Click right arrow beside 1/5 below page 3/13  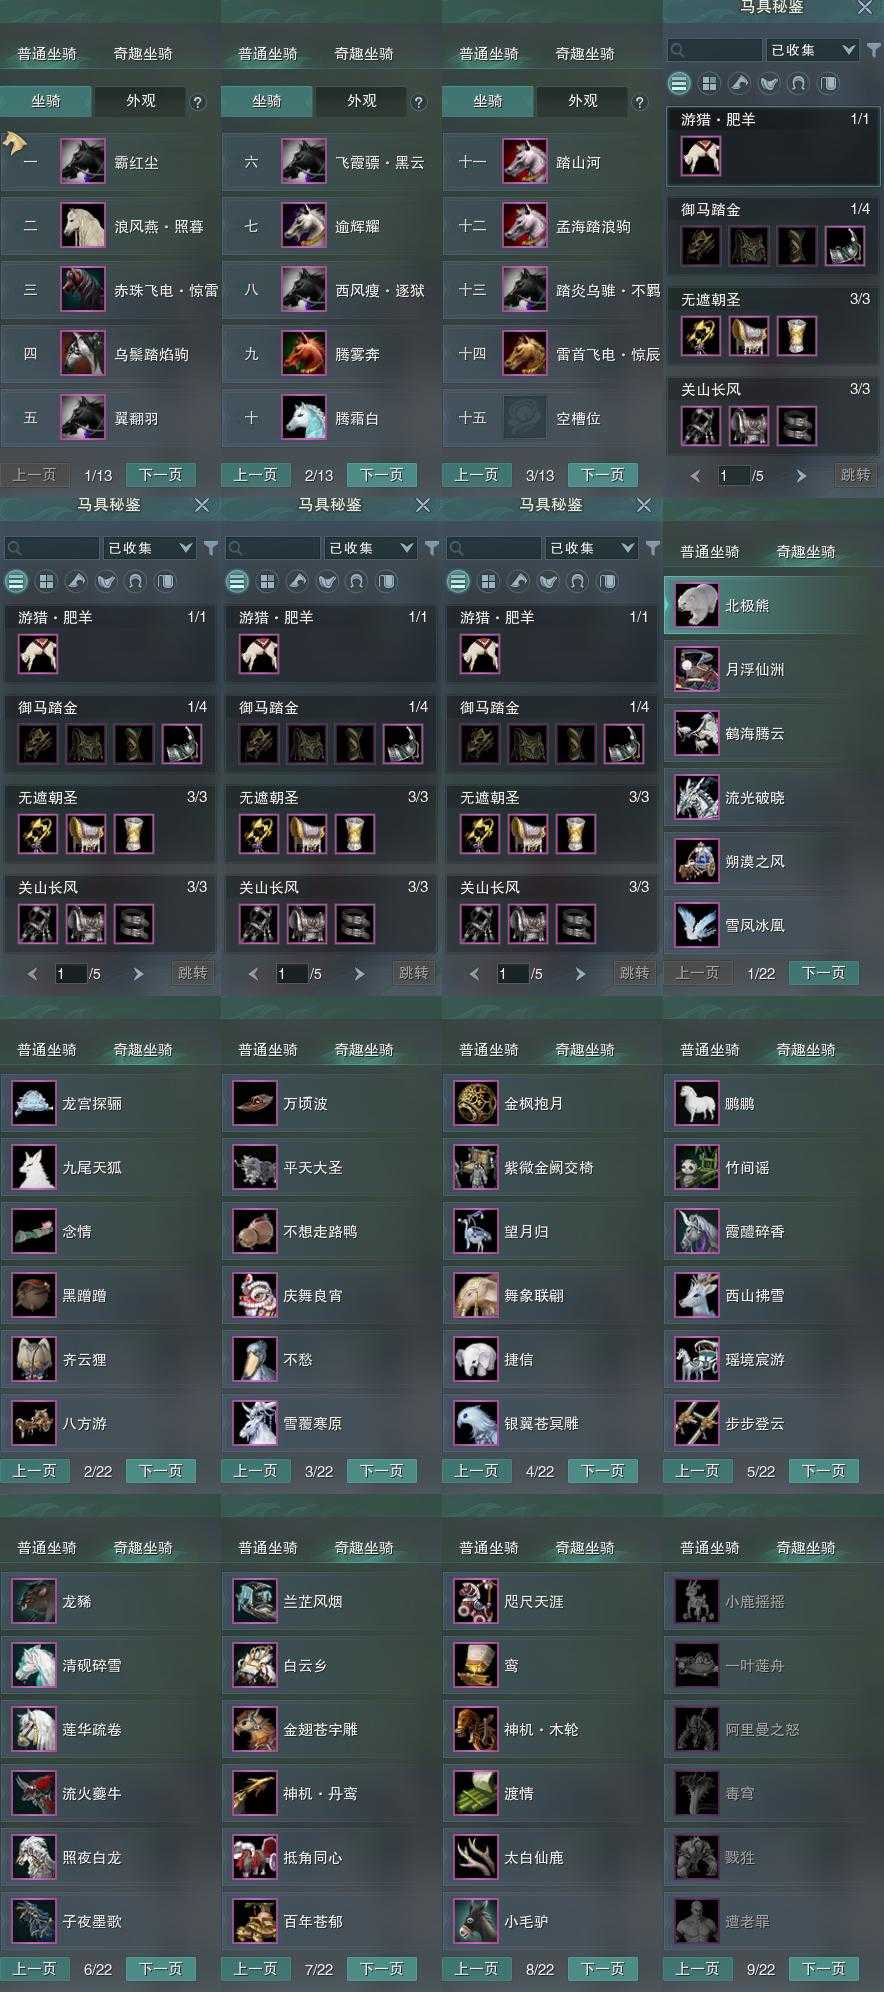580,973
